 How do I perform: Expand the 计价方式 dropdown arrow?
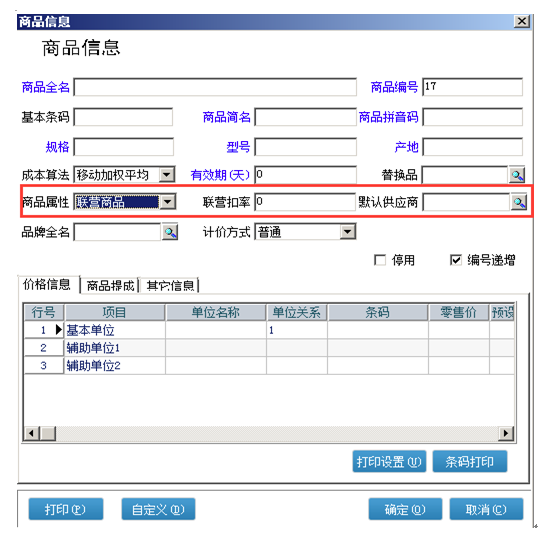point(348,232)
